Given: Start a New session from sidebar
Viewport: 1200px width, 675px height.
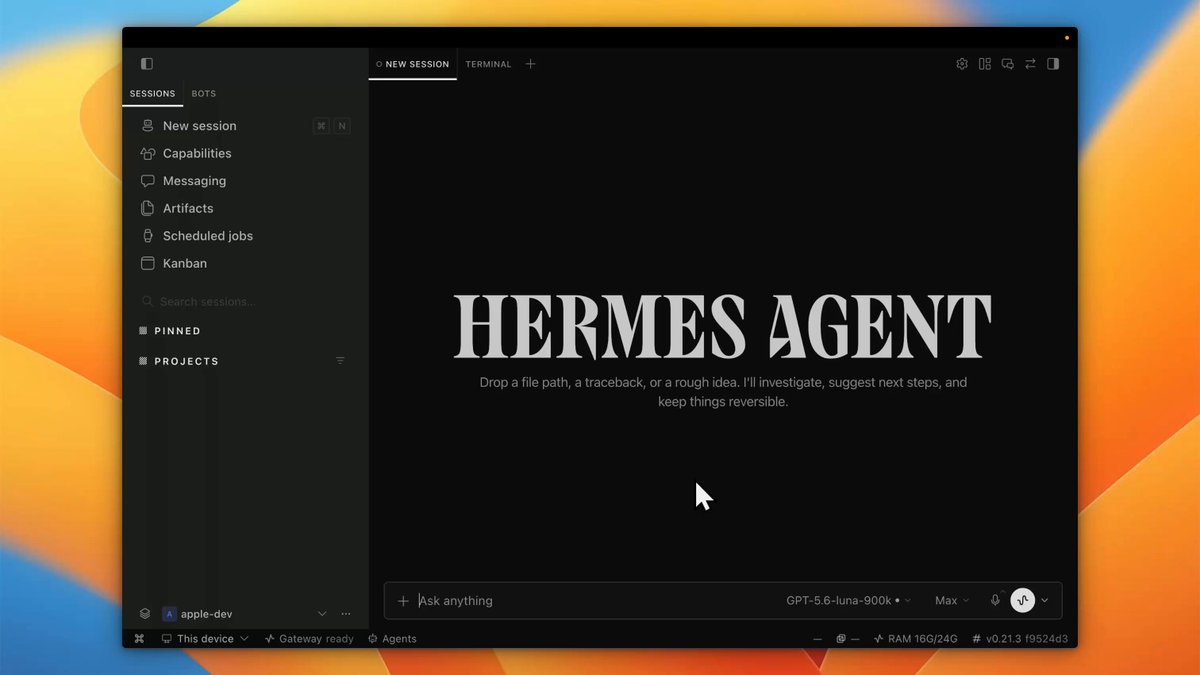Looking at the screenshot, I should (x=245, y=126).
